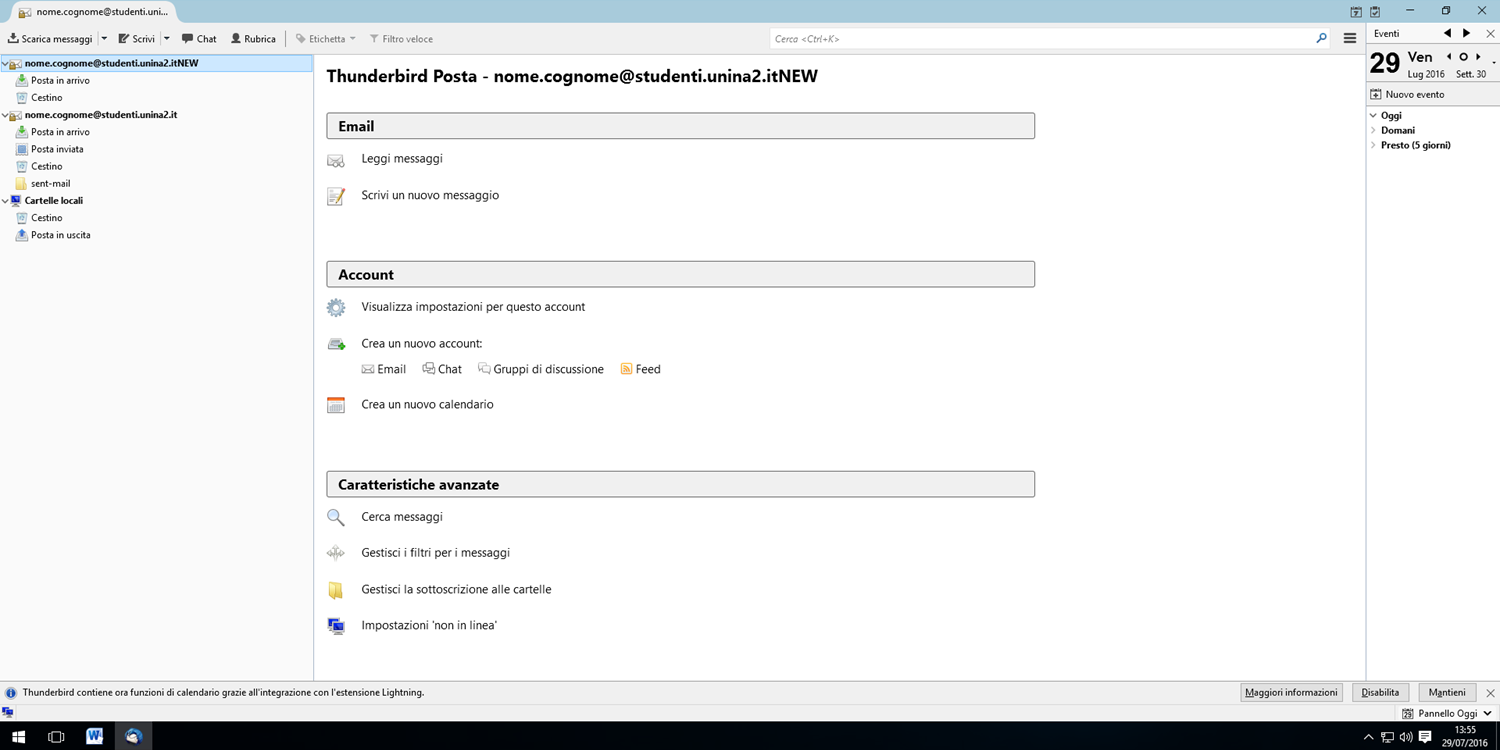
Task: Click Leggi messaggi link
Action: coord(402,159)
